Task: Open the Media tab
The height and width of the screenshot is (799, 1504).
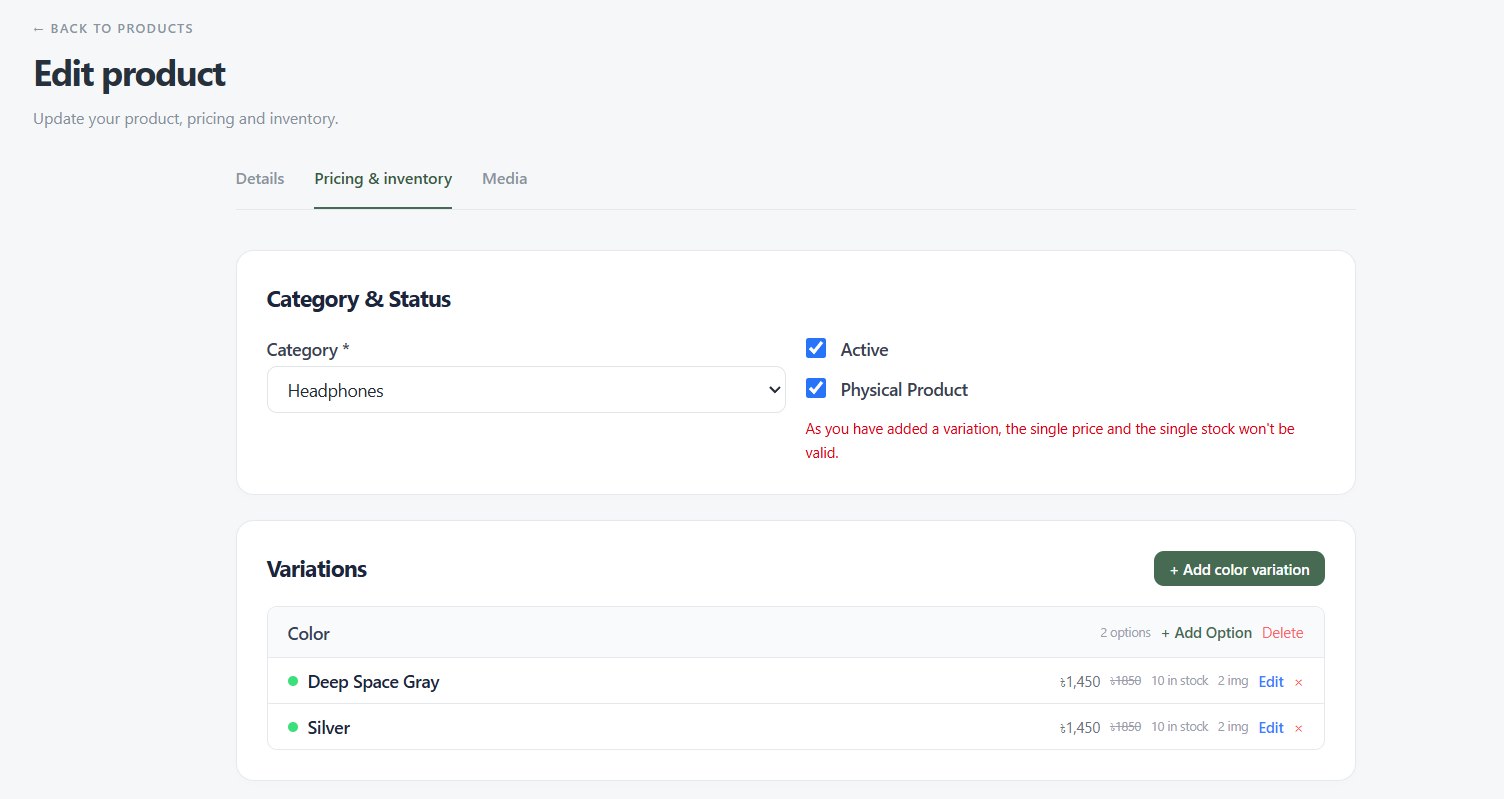Action: coord(505,179)
